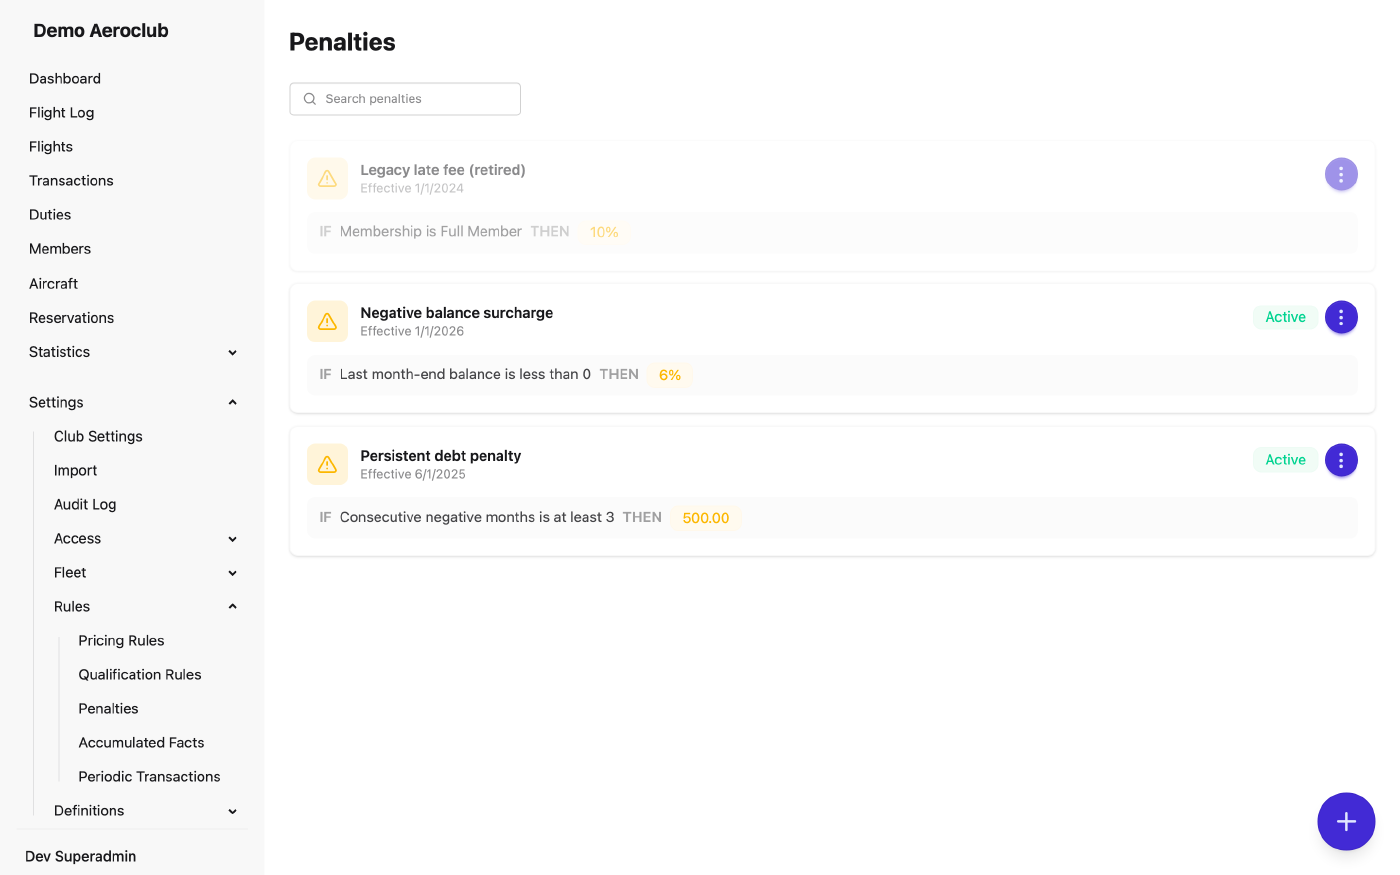Click the search magnifier icon

pos(310,99)
